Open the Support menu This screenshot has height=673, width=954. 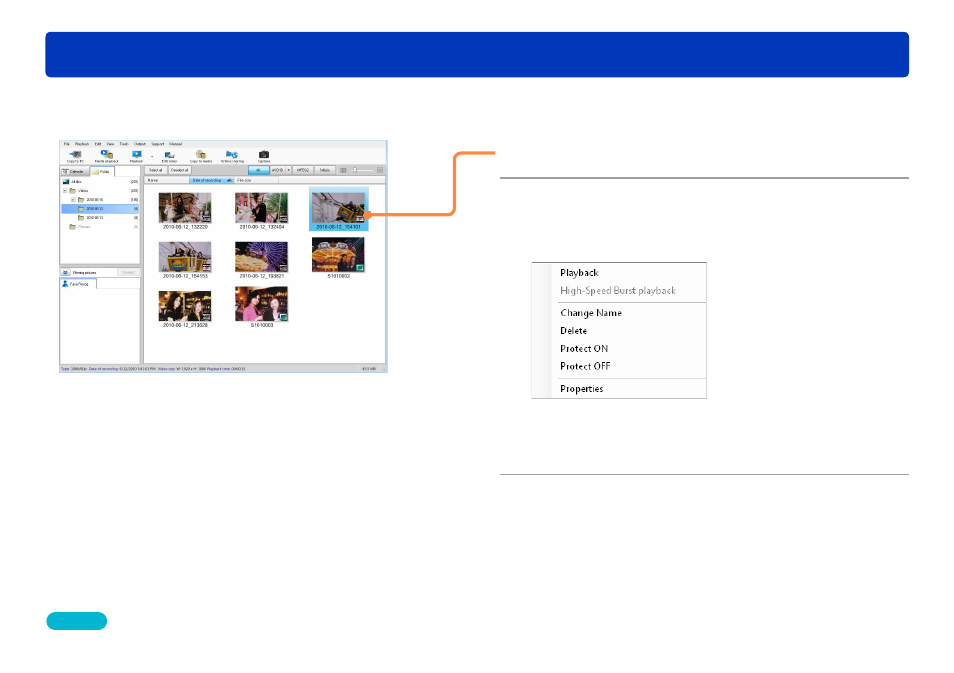tap(158, 144)
